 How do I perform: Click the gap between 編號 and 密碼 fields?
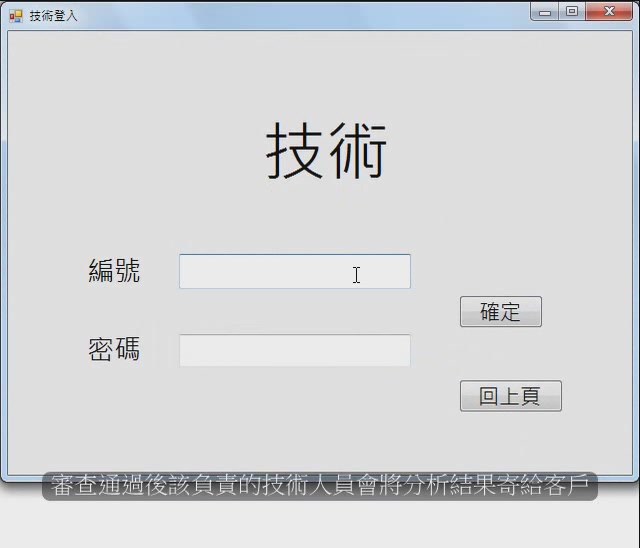point(294,311)
